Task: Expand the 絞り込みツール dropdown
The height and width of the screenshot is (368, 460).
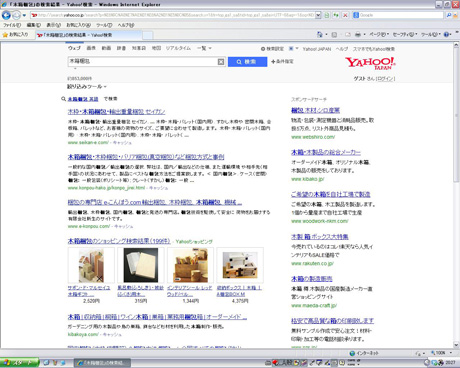Action: [x=87, y=86]
